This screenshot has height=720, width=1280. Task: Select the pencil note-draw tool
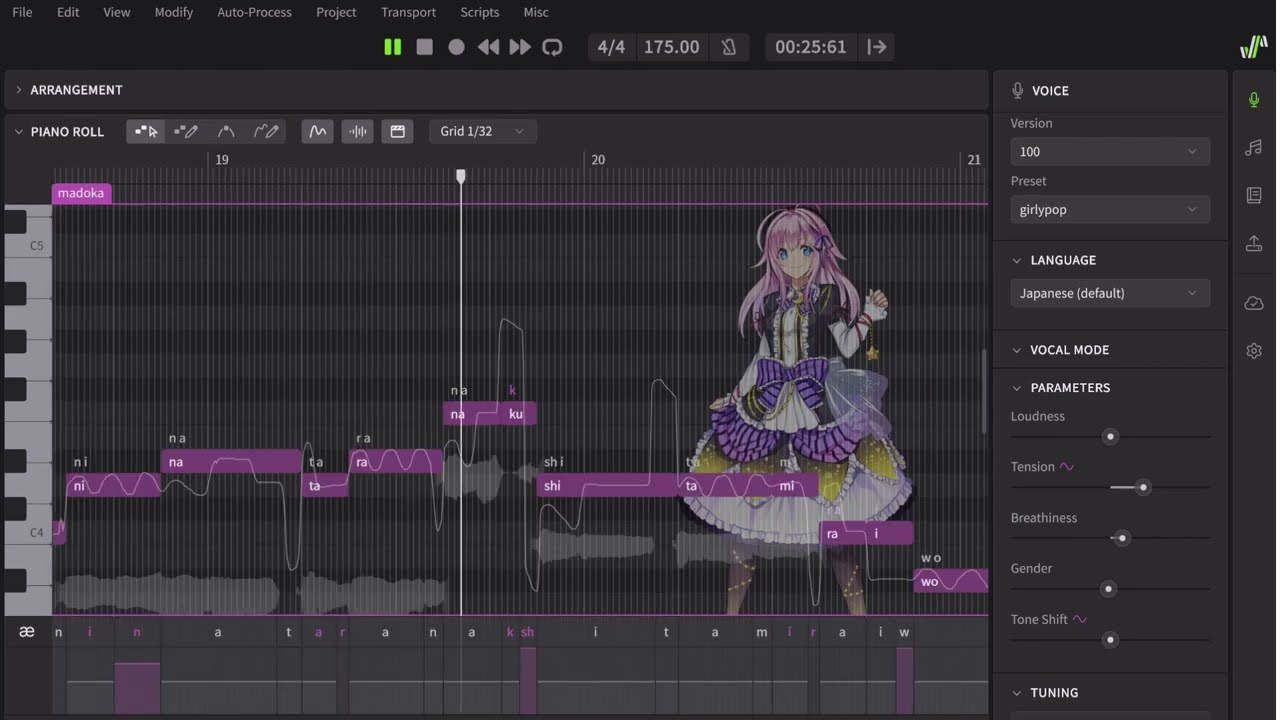186,131
